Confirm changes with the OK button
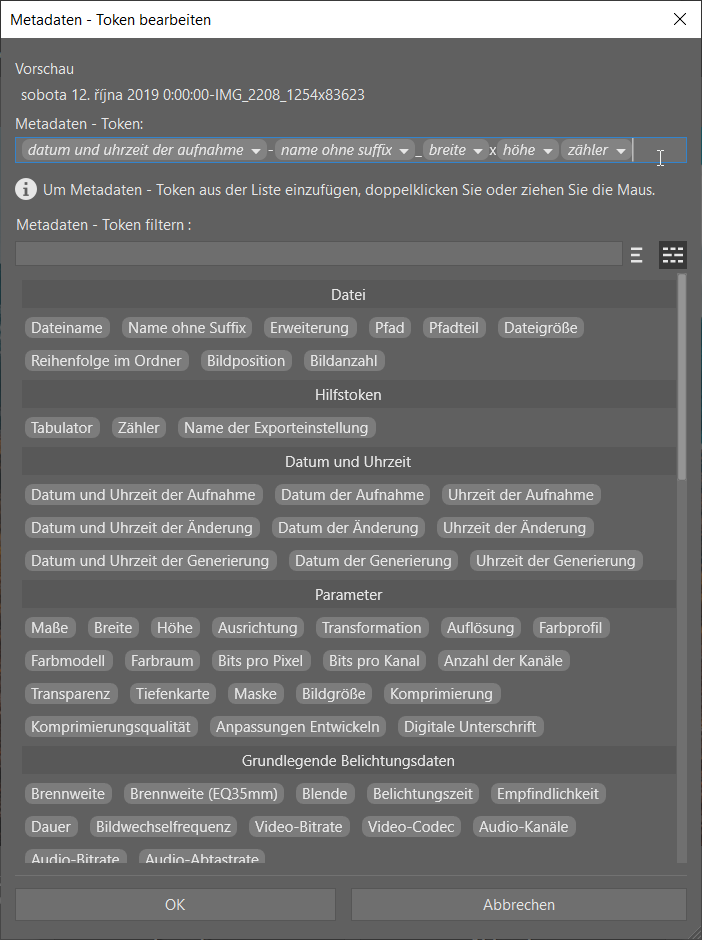Screen dimensions: 702x940 175,904
